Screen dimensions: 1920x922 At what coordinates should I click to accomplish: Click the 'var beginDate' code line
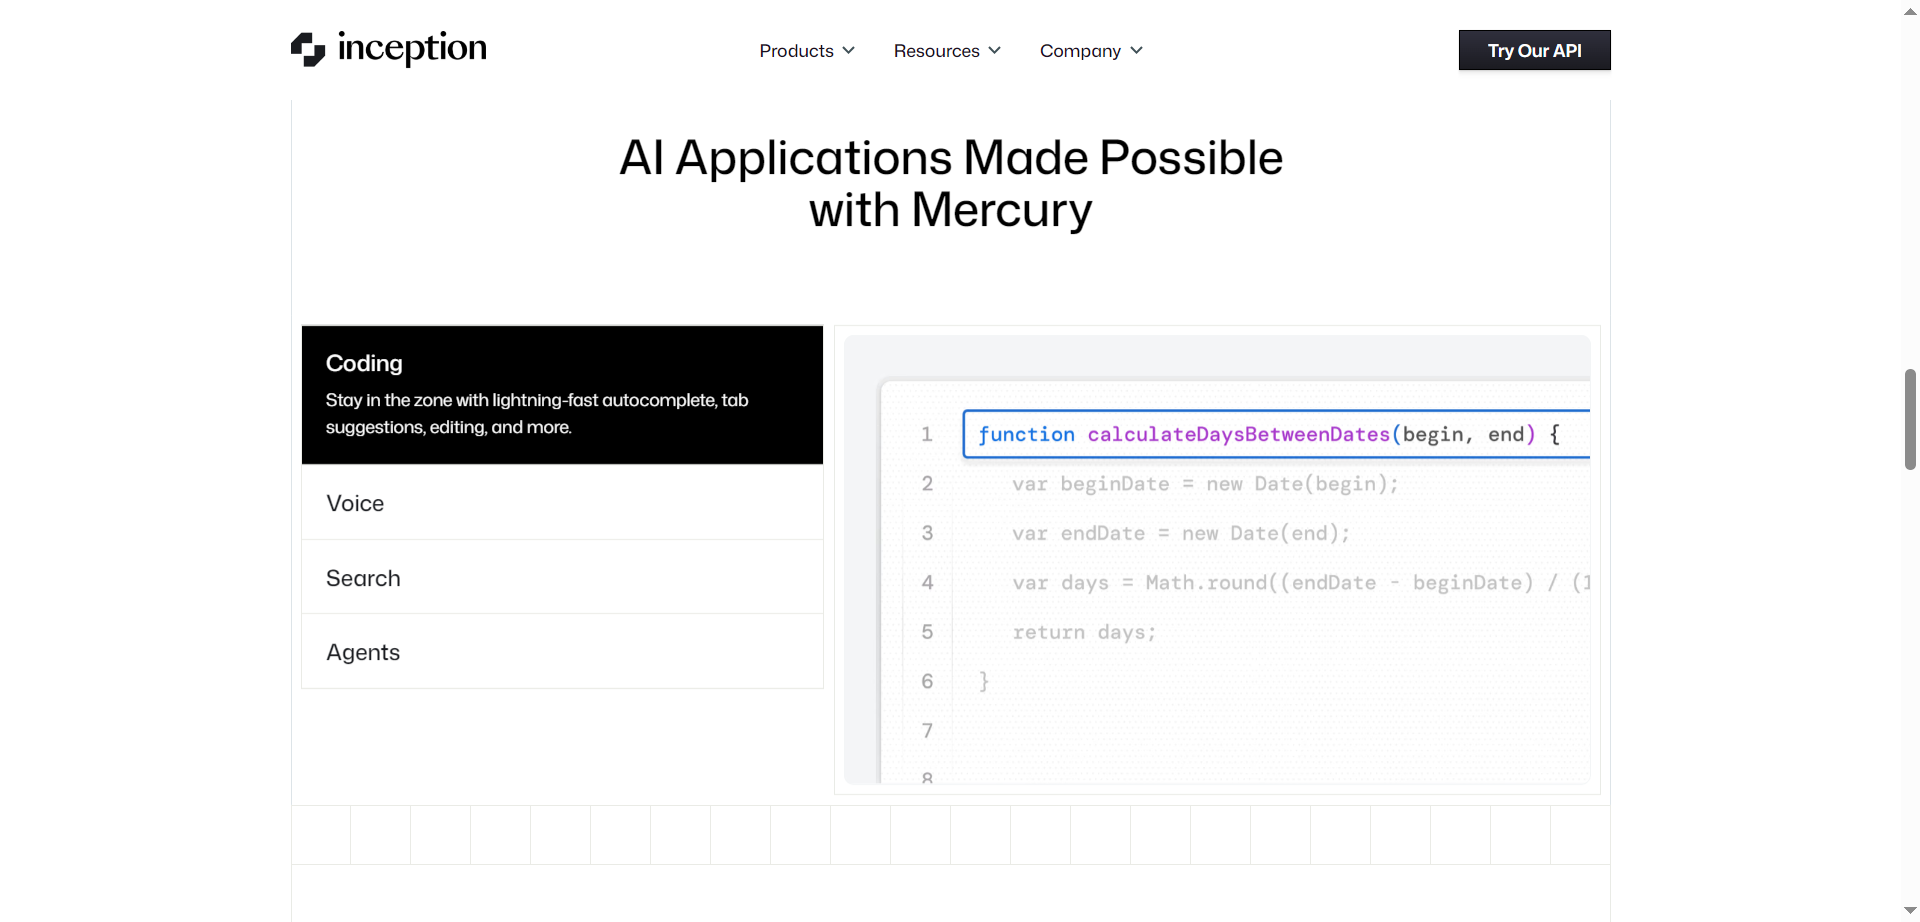click(1204, 484)
